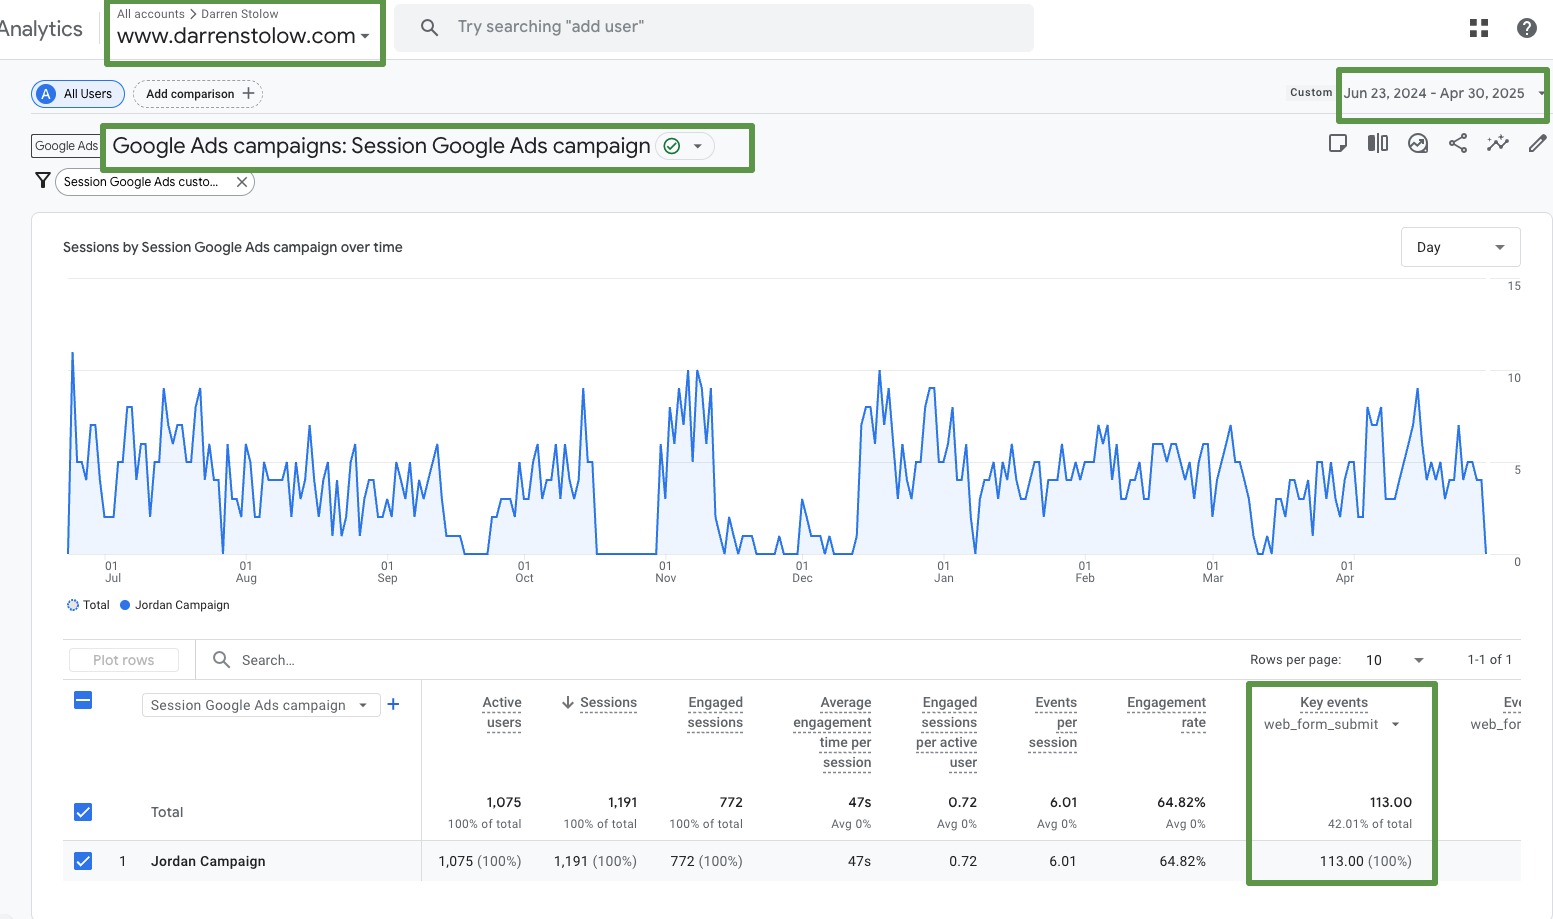Click the Darren Stolow breadcrumb
This screenshot has width=1553, height=919.
coord(240,14)
